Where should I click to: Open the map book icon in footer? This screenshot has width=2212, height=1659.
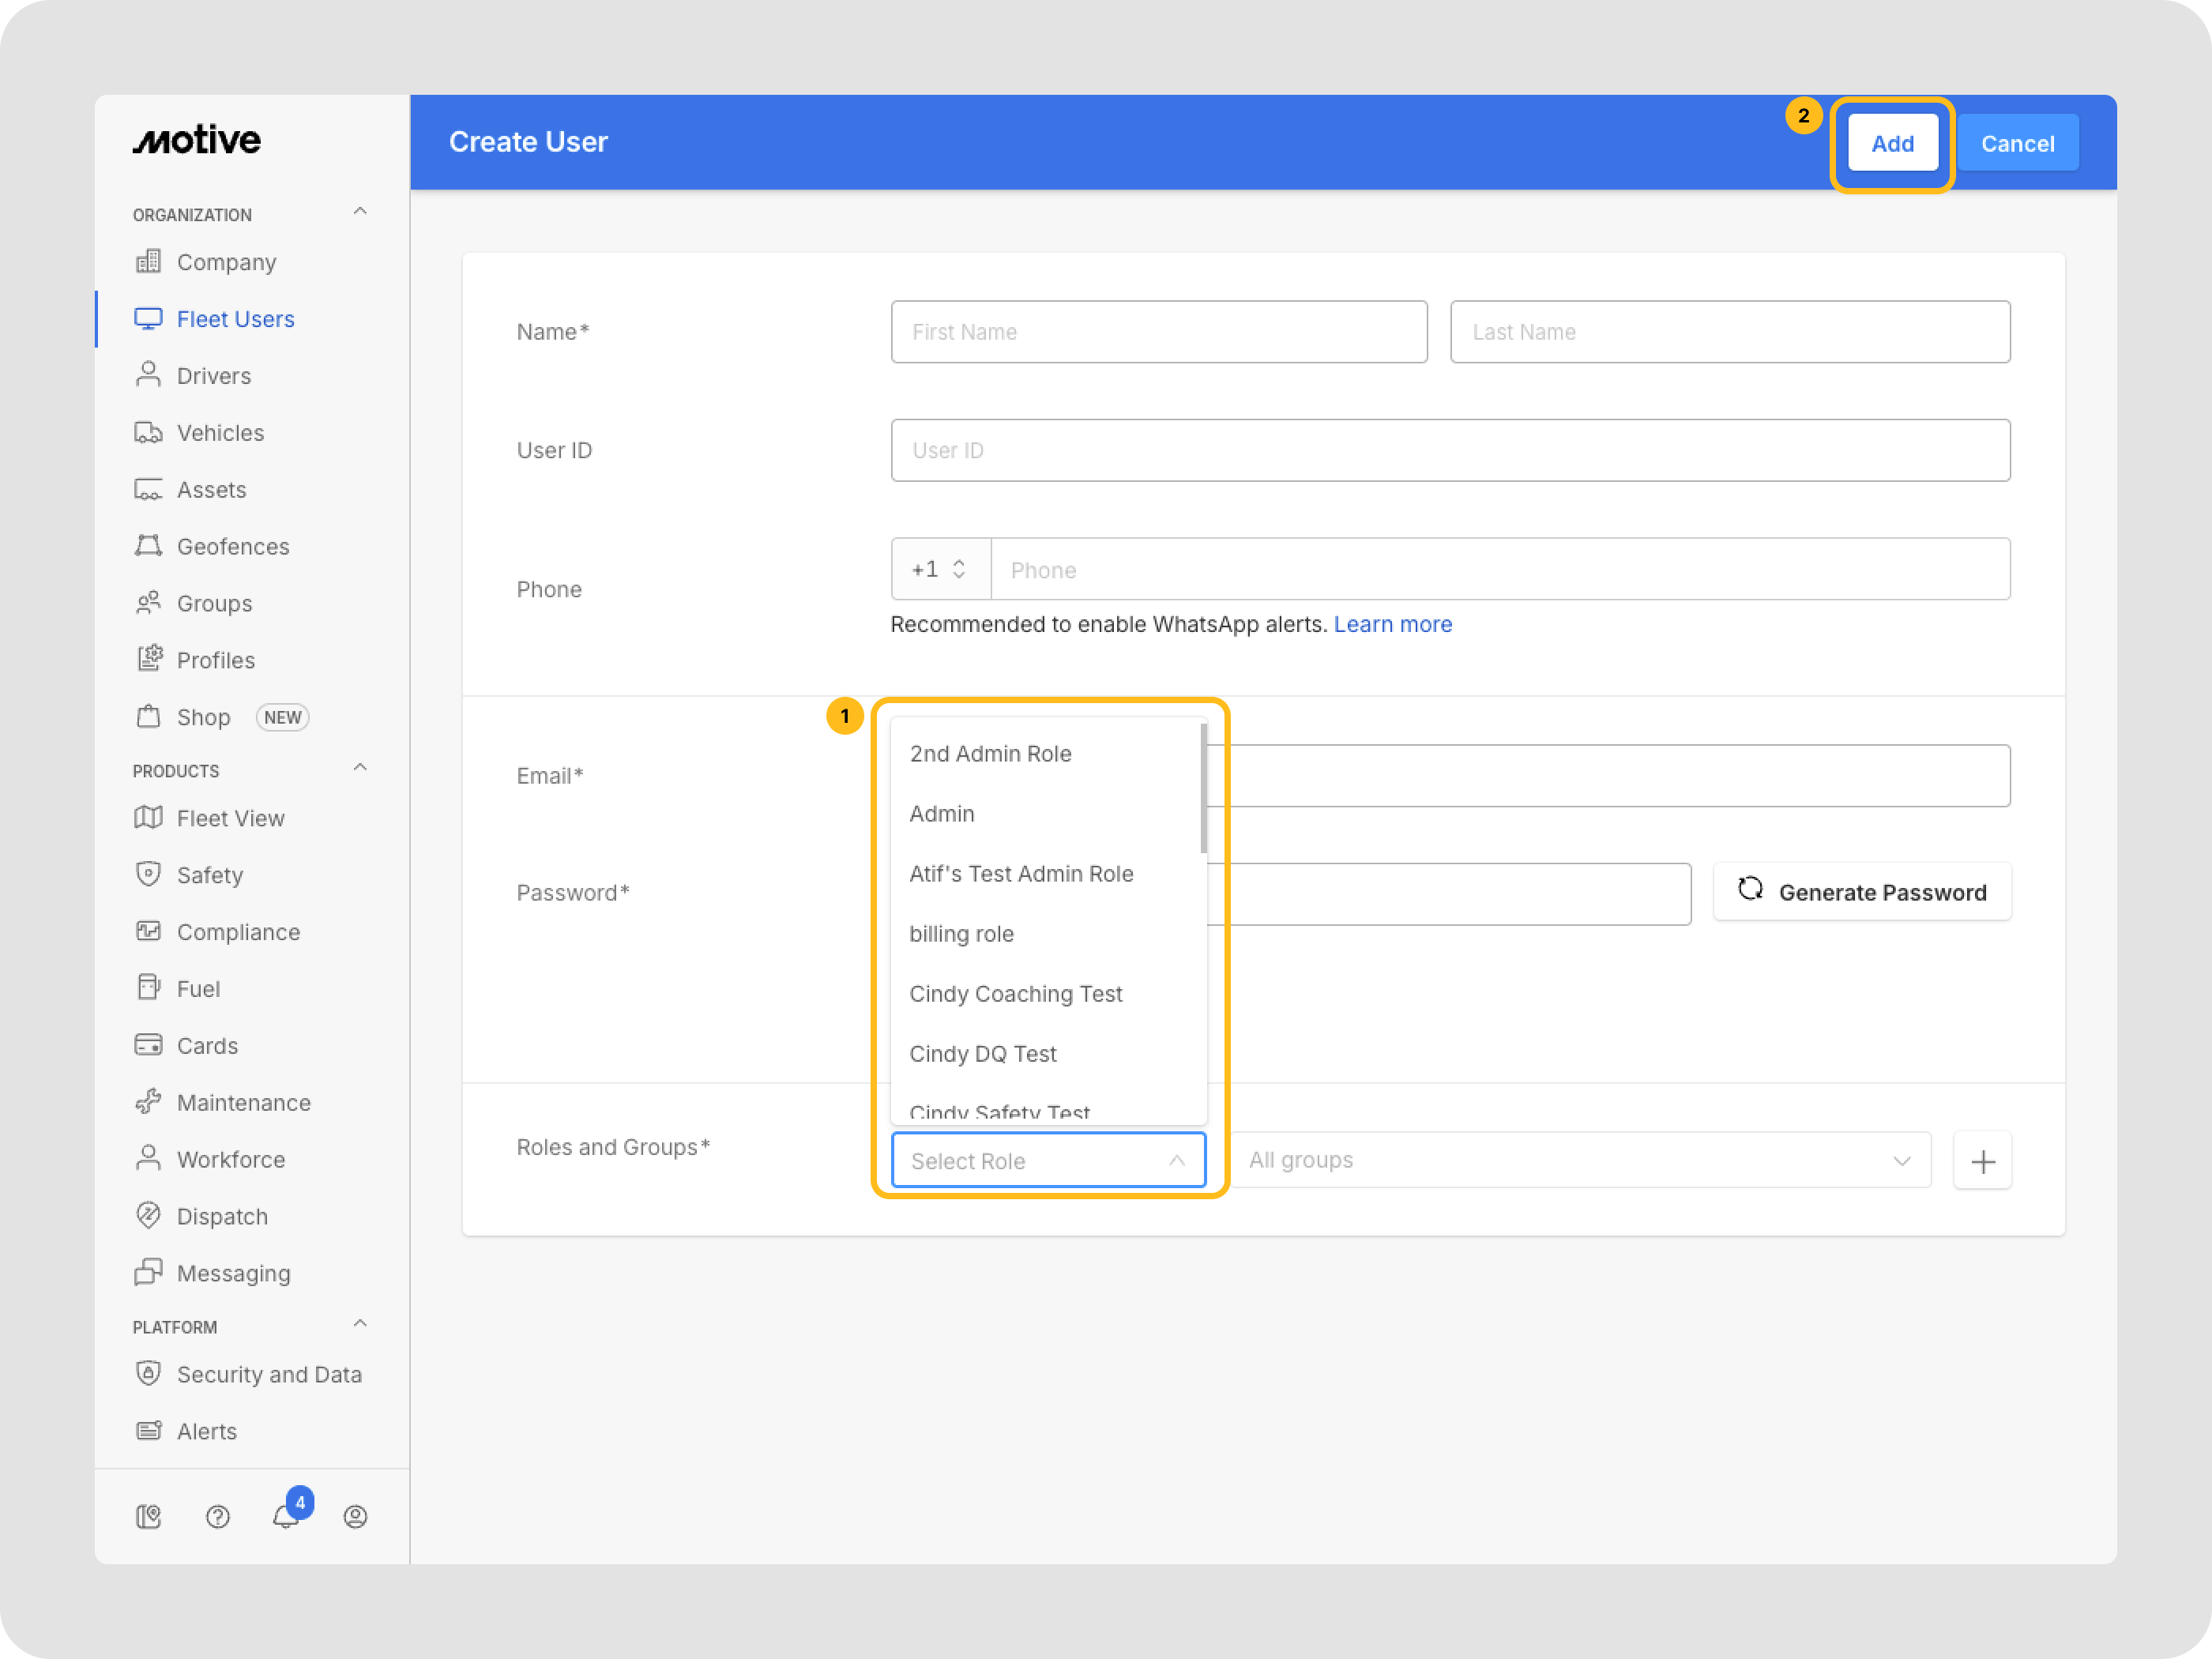pos(148,1516)
